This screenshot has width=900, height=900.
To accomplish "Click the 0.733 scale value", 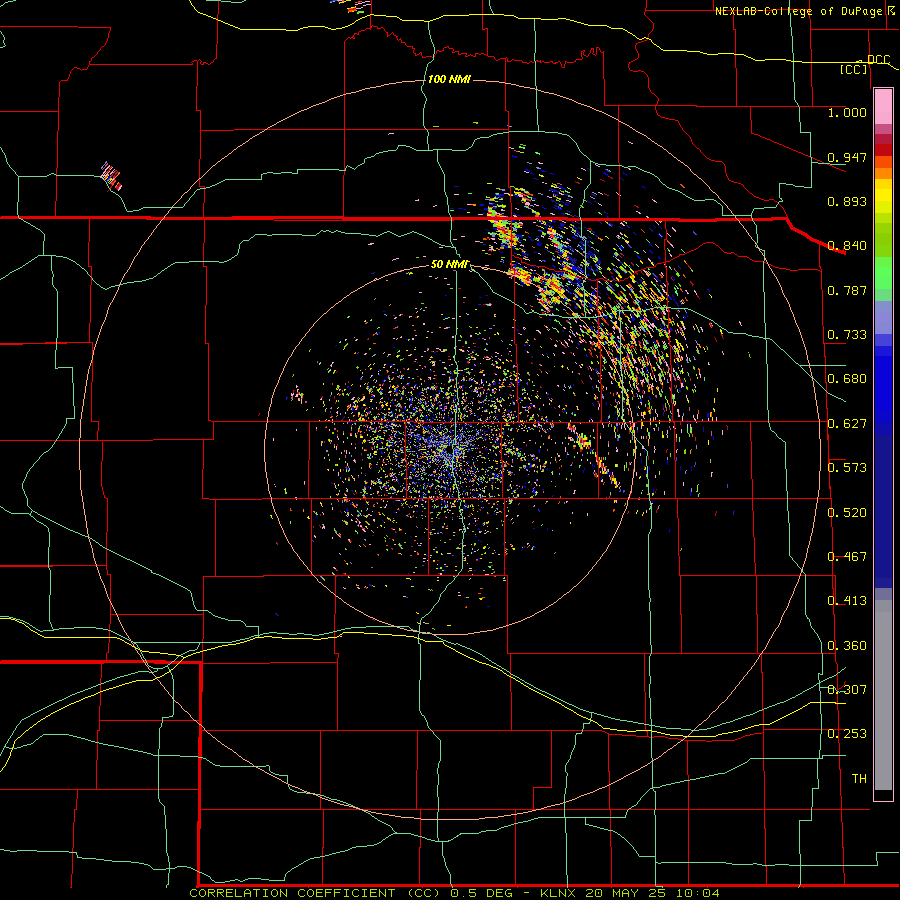I will pyautogui.click(x=847, y=334).
